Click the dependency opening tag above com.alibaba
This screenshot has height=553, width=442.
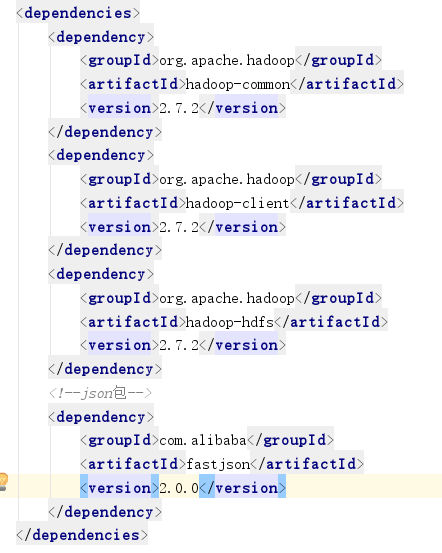101,417
